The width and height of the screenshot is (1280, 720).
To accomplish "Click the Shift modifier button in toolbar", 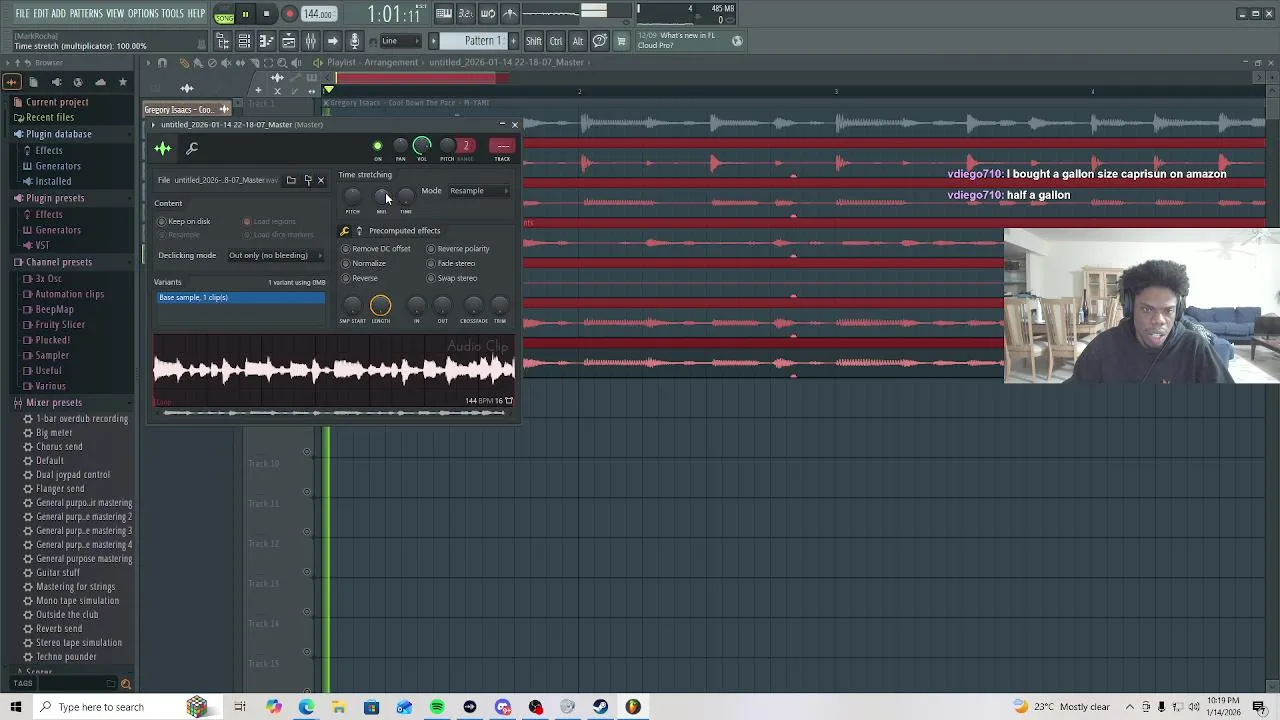I will (x=534, y=41).
